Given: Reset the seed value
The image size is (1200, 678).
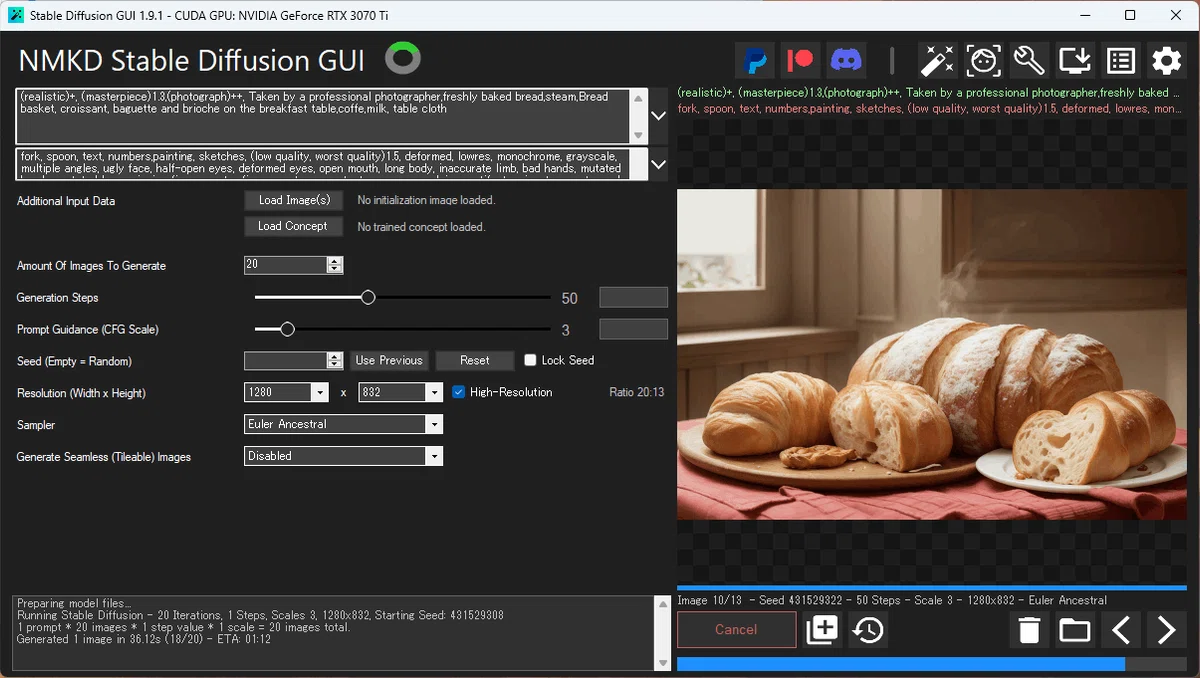Looking at the screenshot, I should [475, 361].
